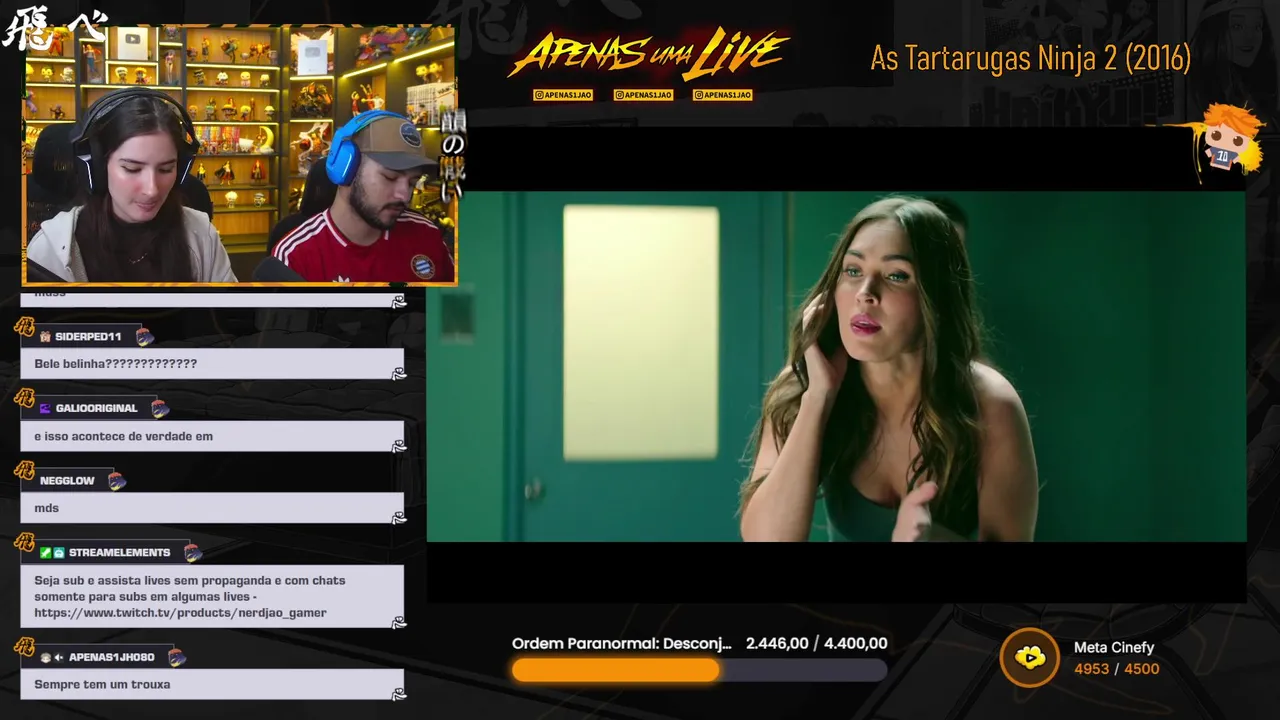Click the last @APENAS1JAO Instagram tag

(723, 95)
